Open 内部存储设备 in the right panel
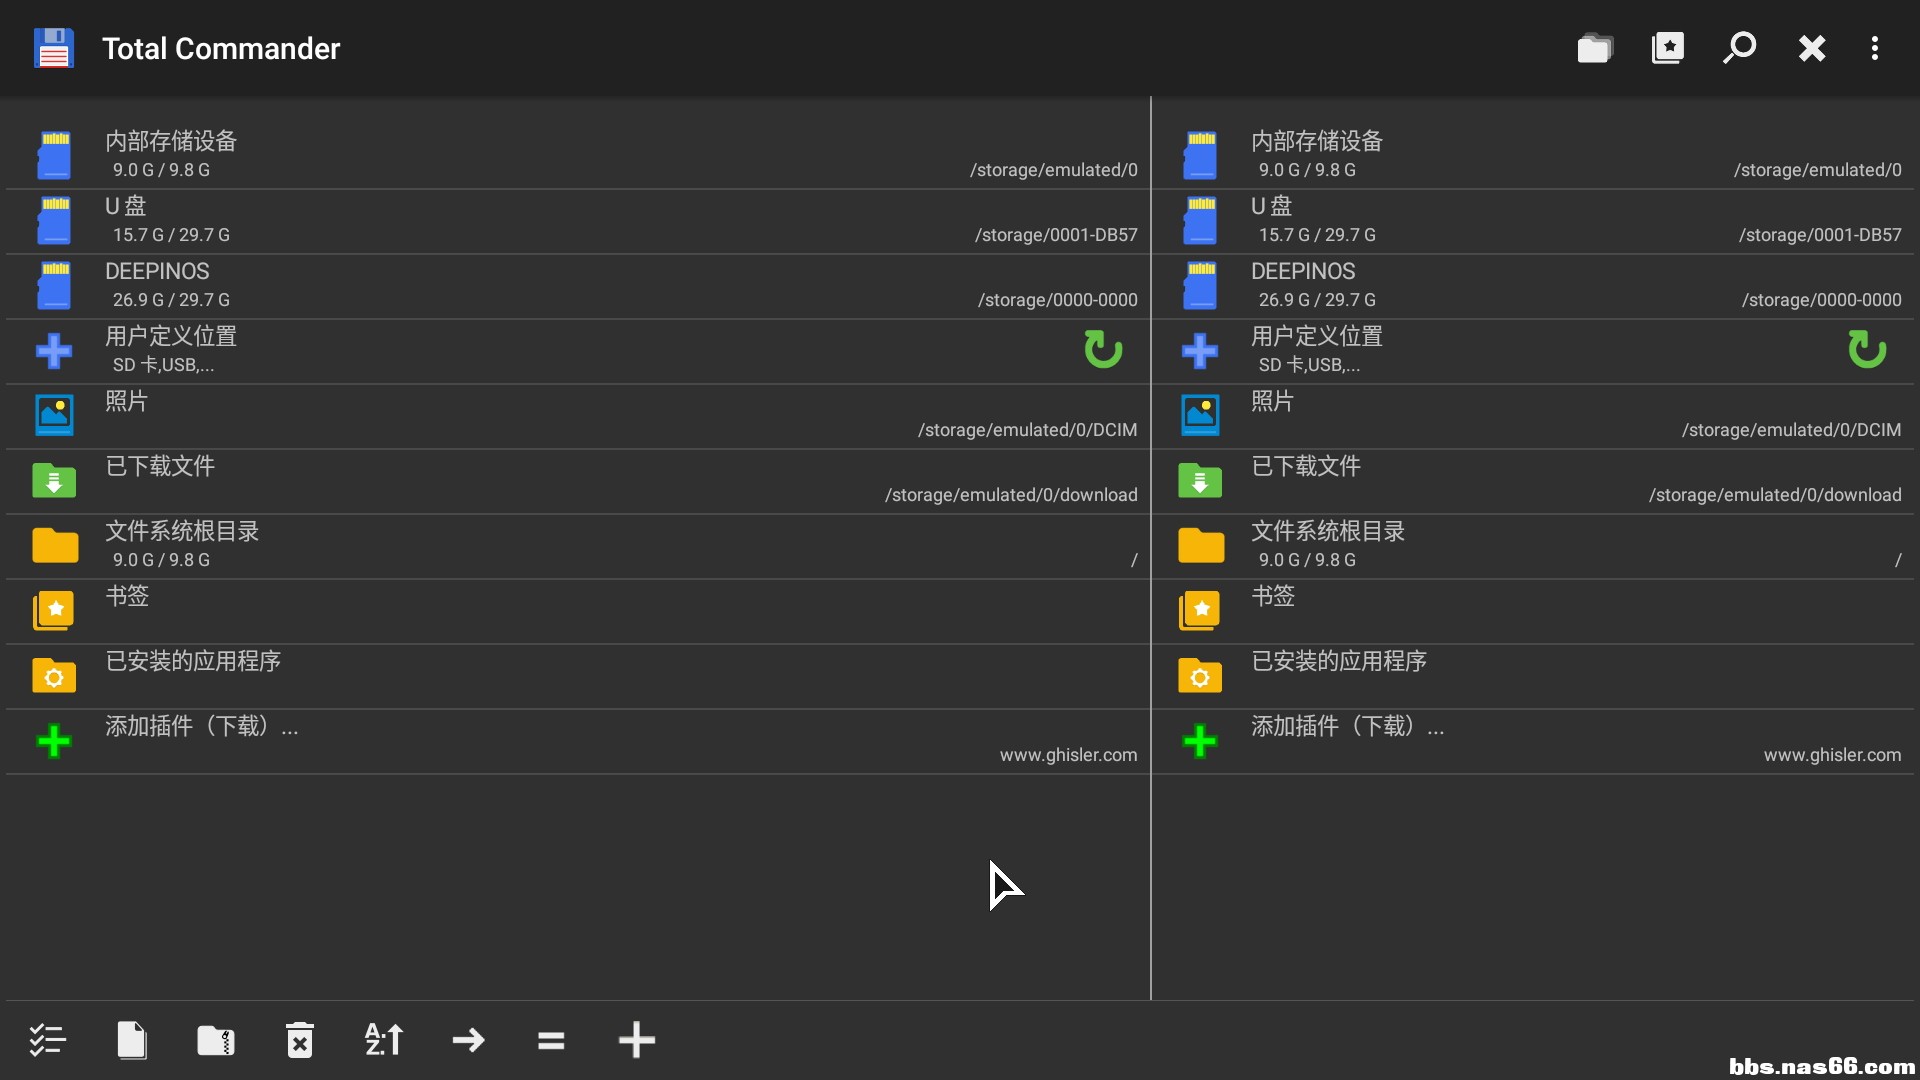 click(x=1533, y=156)
